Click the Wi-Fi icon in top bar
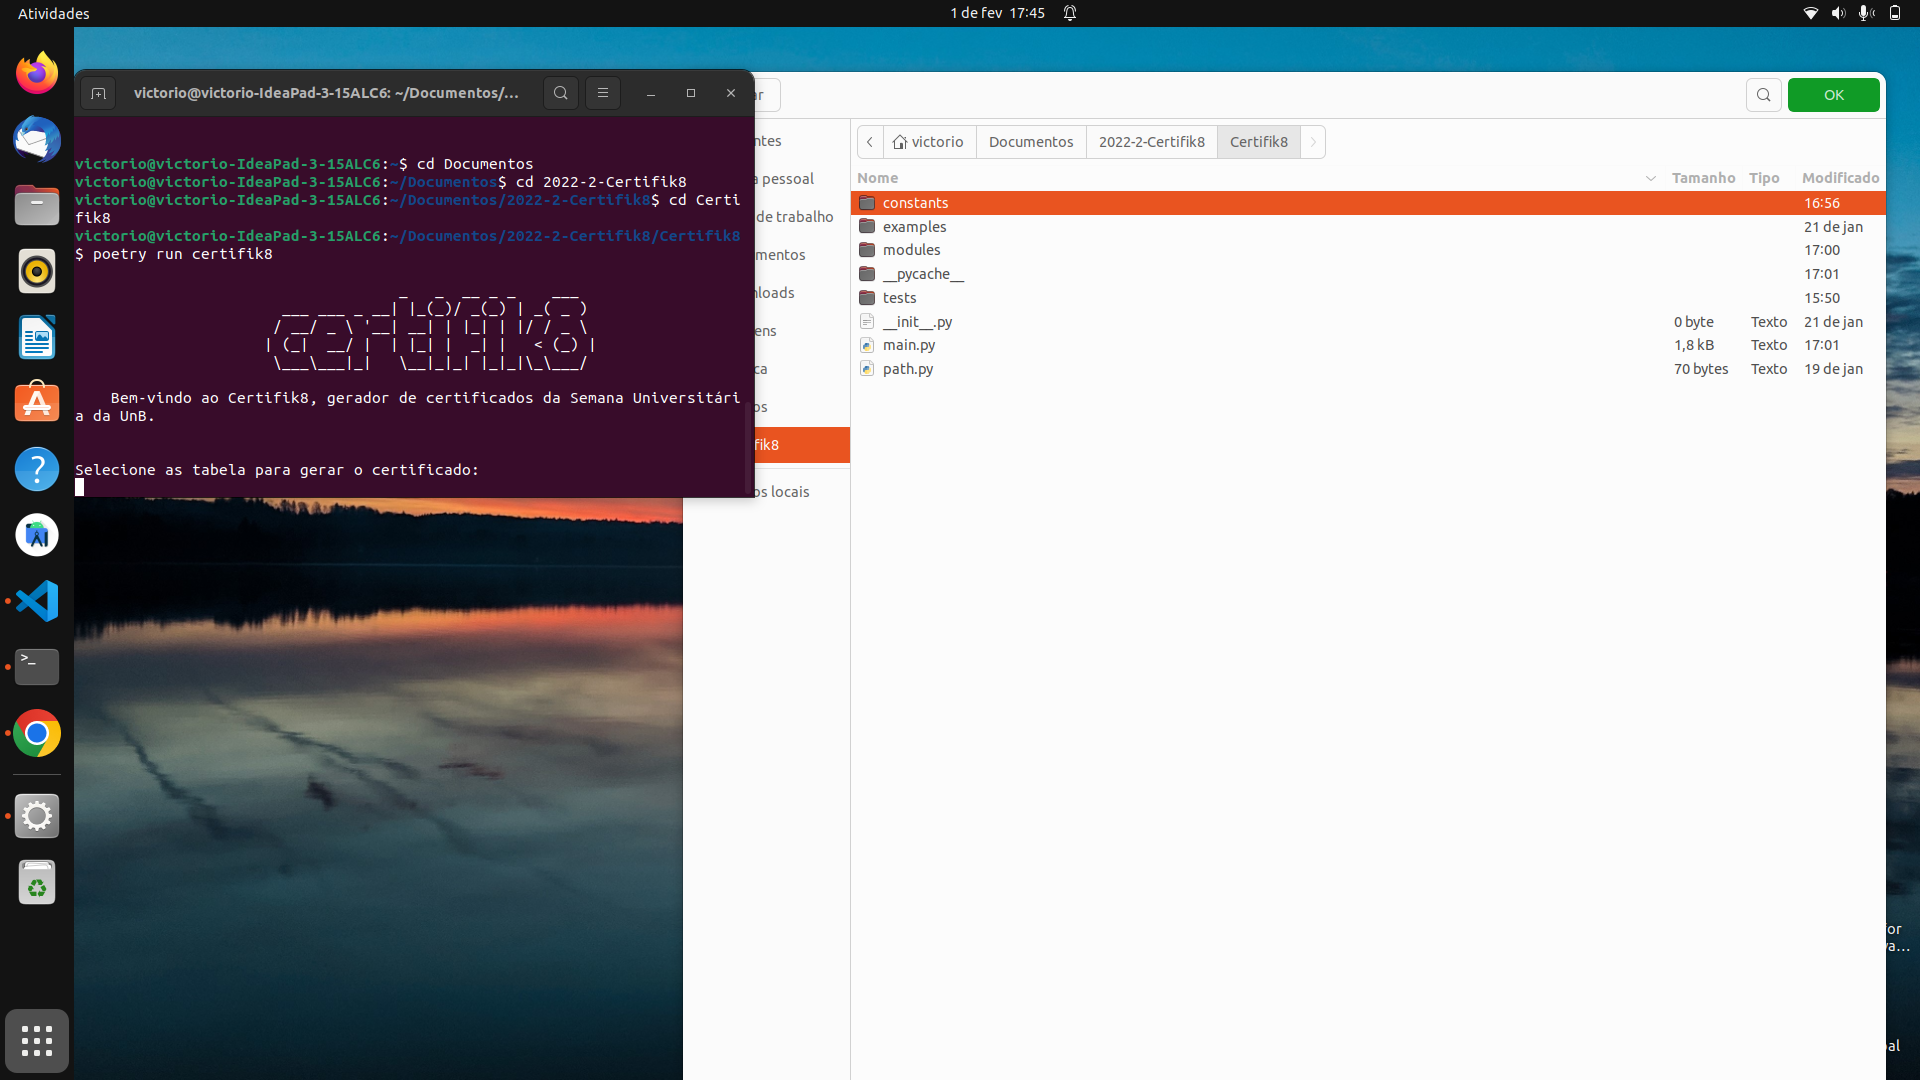 coord(1811,13)
